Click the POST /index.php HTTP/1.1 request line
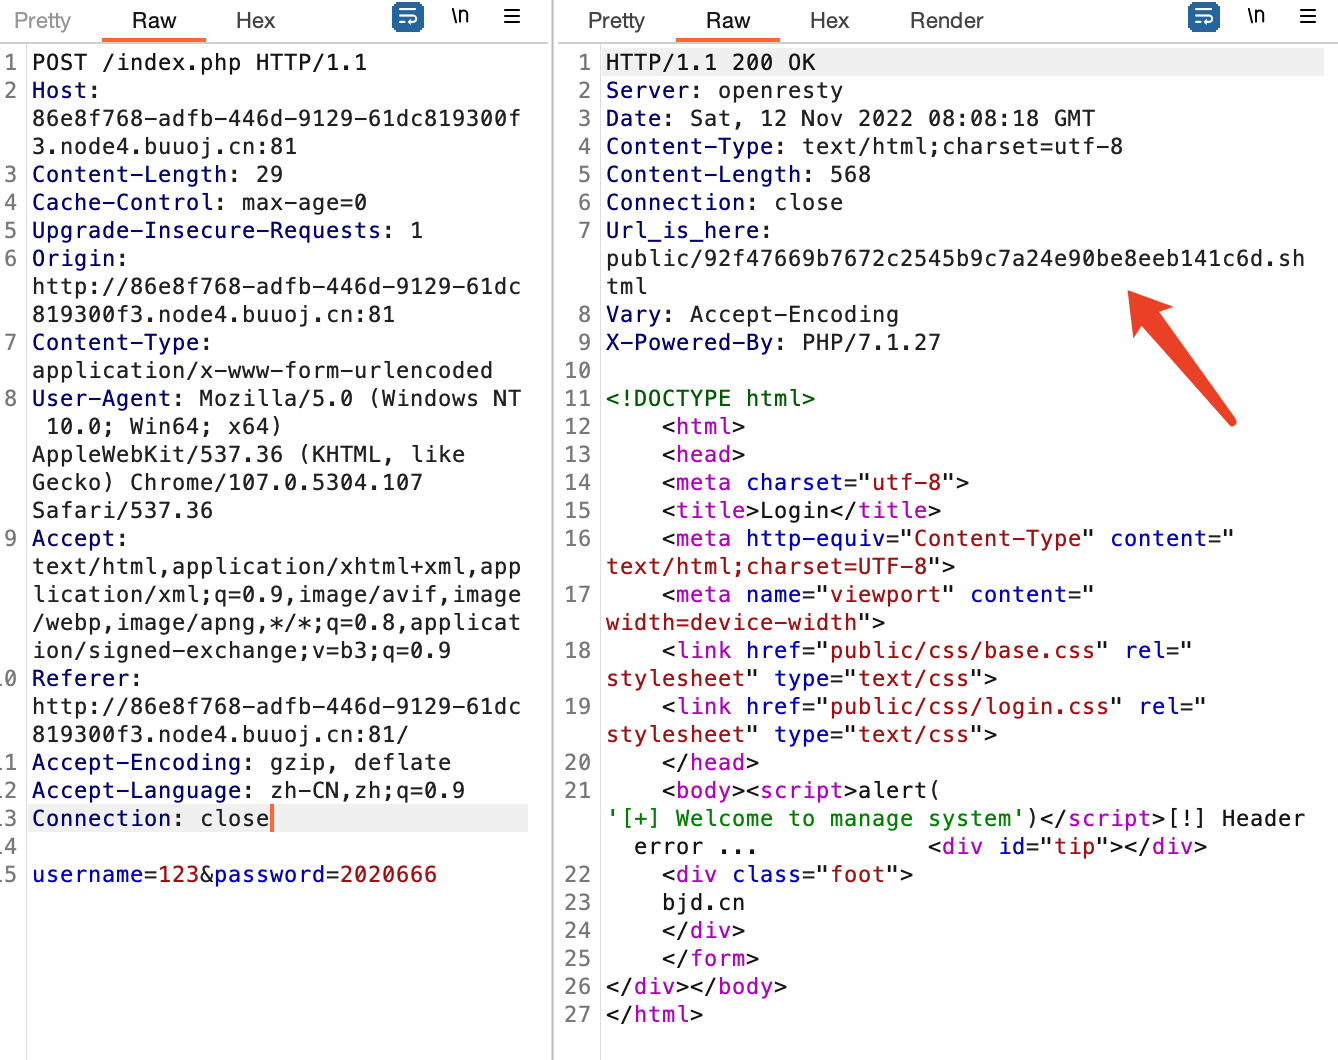The height and width of the screenshot is (1060, 1338). (x=200, y=62)
